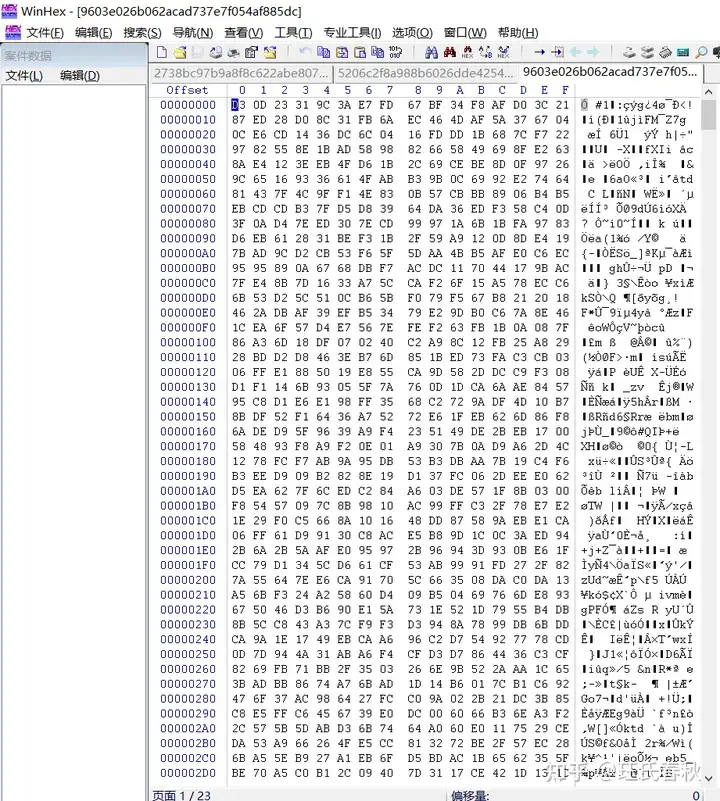Click the greyed Back navigation arrow
The image size is (720, 801).
[x=575, y=52]
